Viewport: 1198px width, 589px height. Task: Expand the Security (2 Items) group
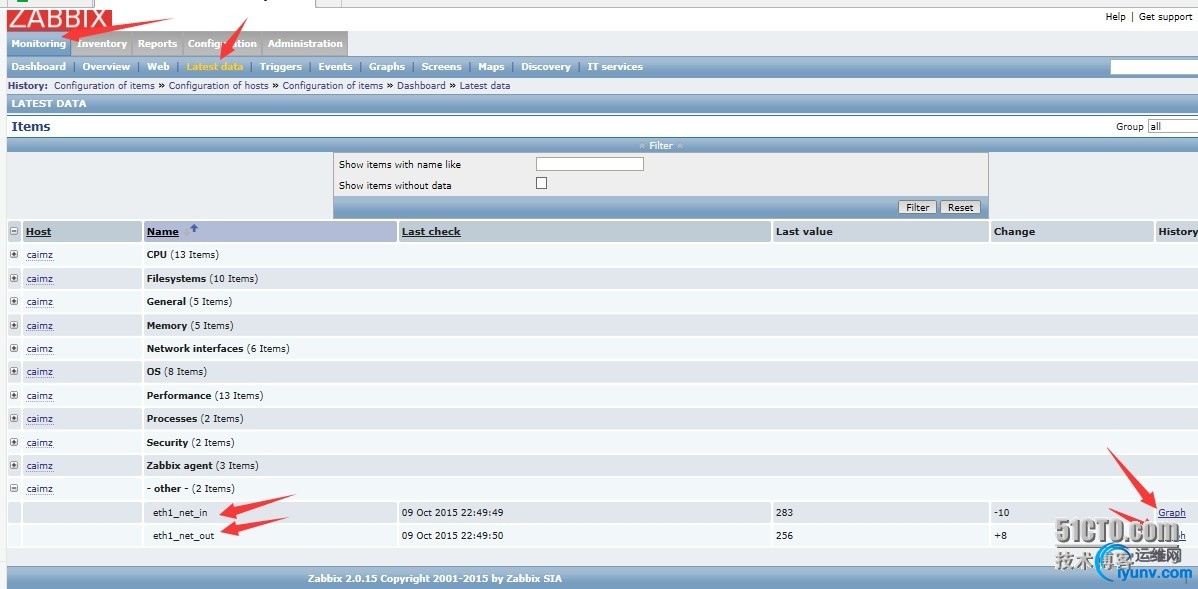14,442
